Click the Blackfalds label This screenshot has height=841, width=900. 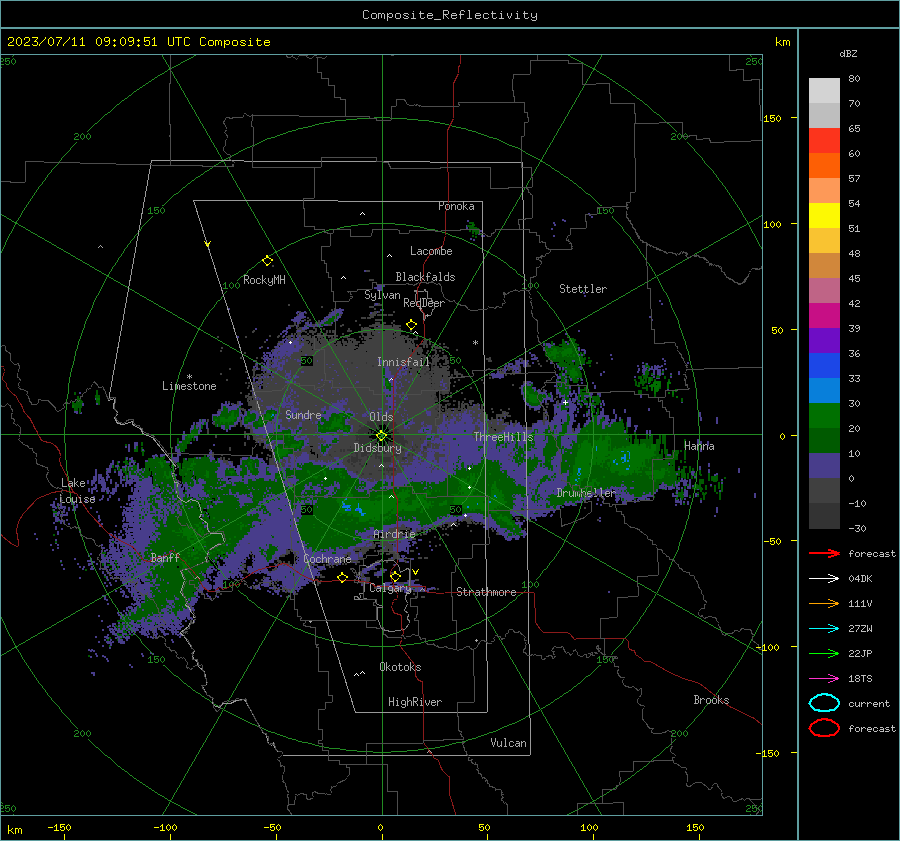tap(425, 277)
